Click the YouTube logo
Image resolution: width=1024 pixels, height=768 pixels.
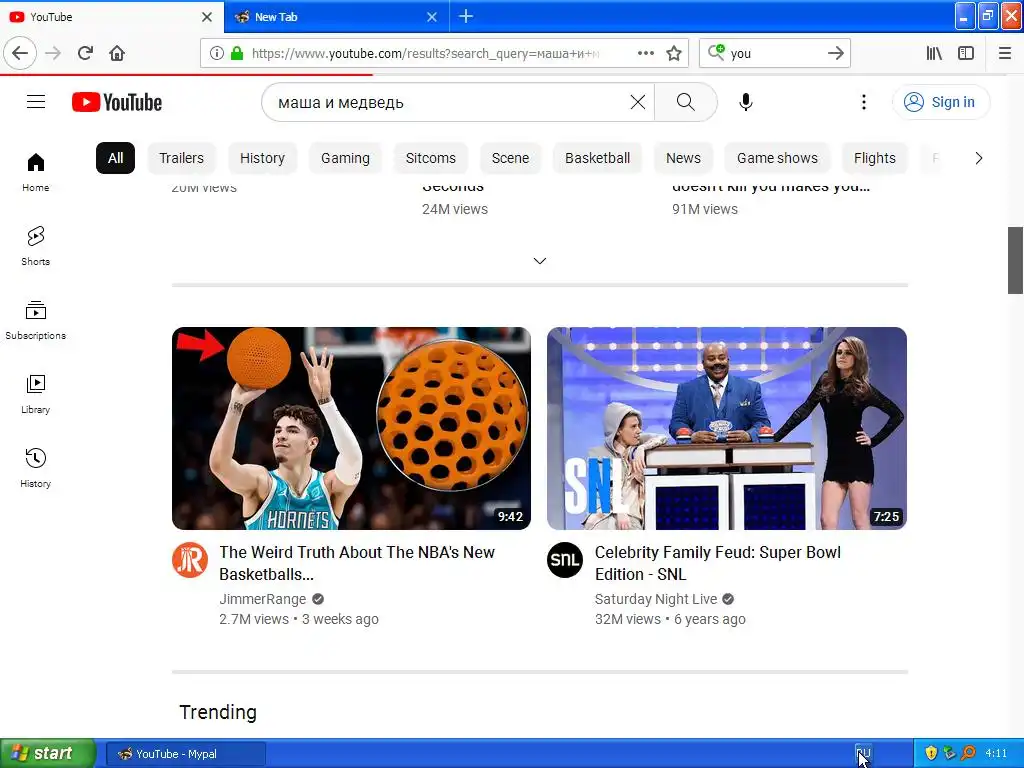coord(117,102)
